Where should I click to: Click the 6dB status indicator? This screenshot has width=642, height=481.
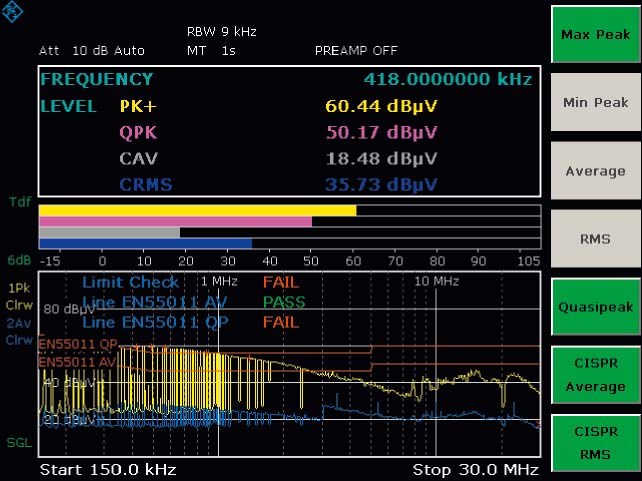pos(19,260)
